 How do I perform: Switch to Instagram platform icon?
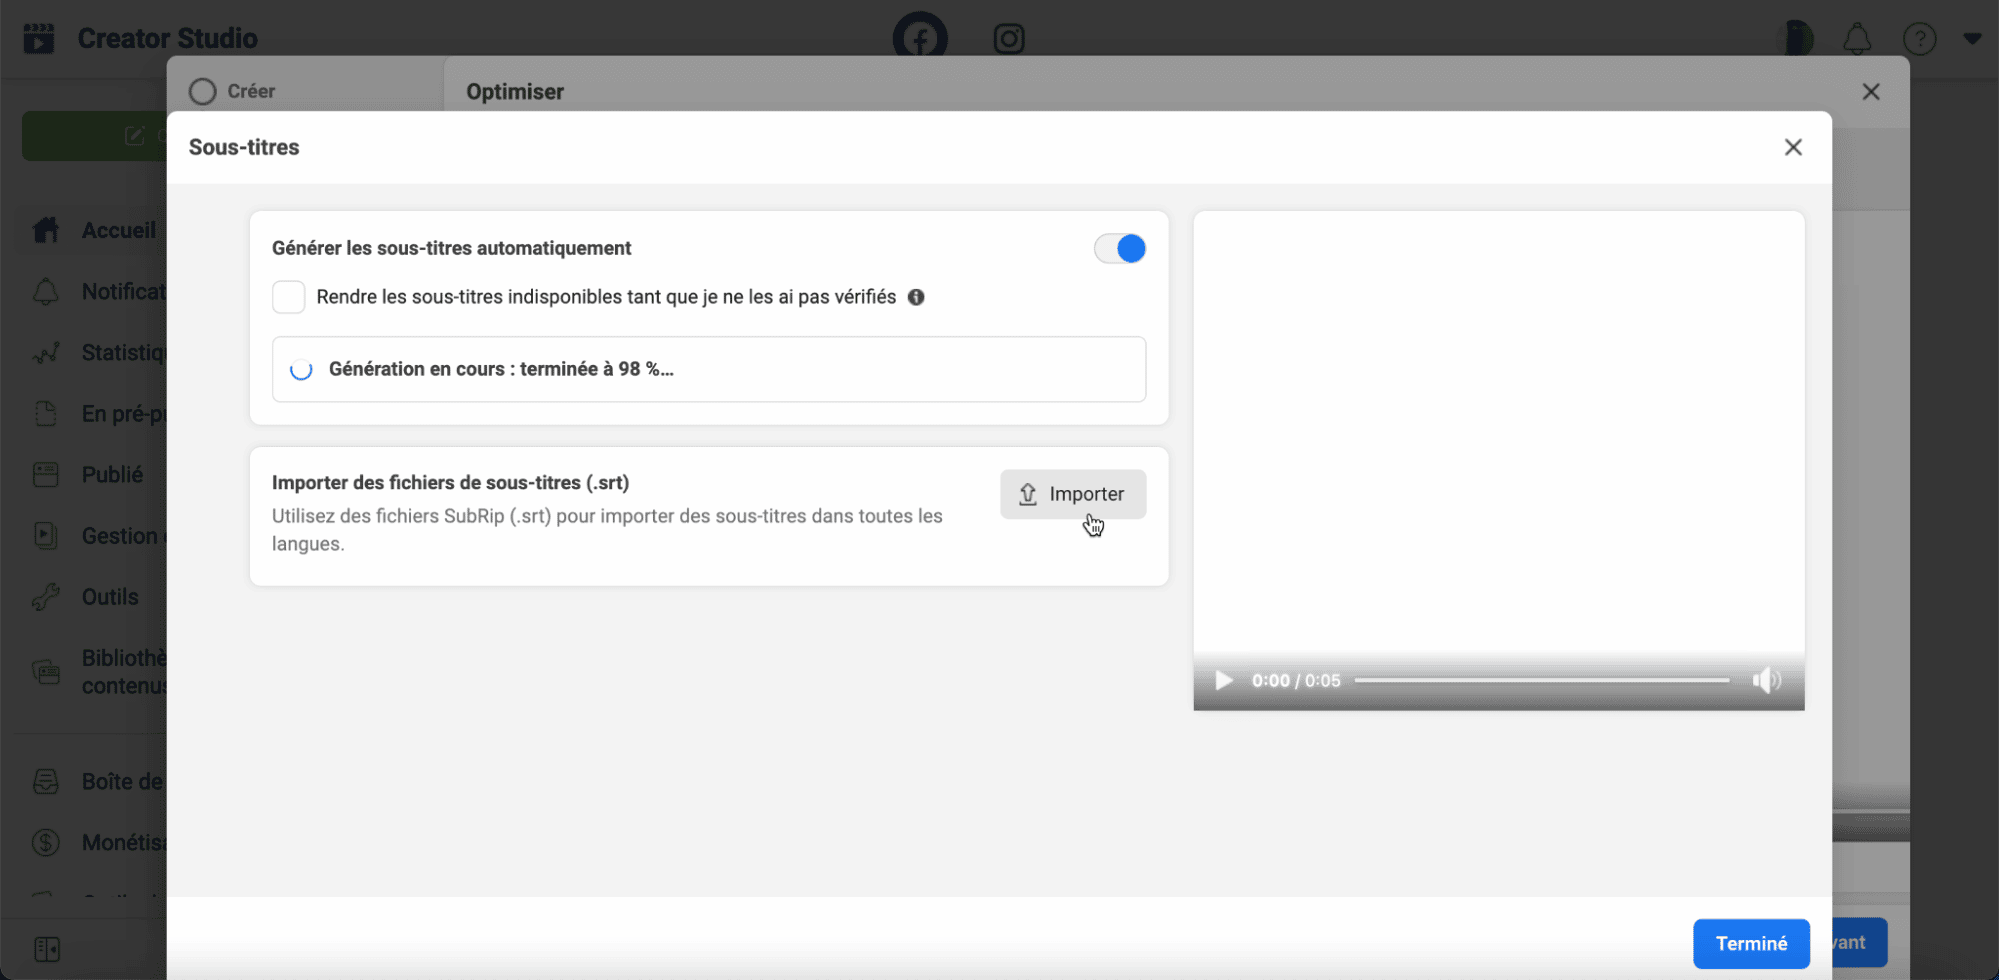point(1008,38)
